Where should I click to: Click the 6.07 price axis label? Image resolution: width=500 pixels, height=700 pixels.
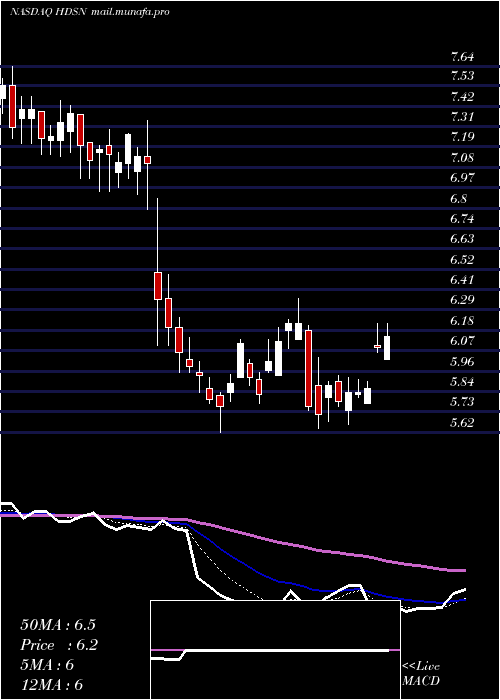pyautogui.click(x=462, y=341)
